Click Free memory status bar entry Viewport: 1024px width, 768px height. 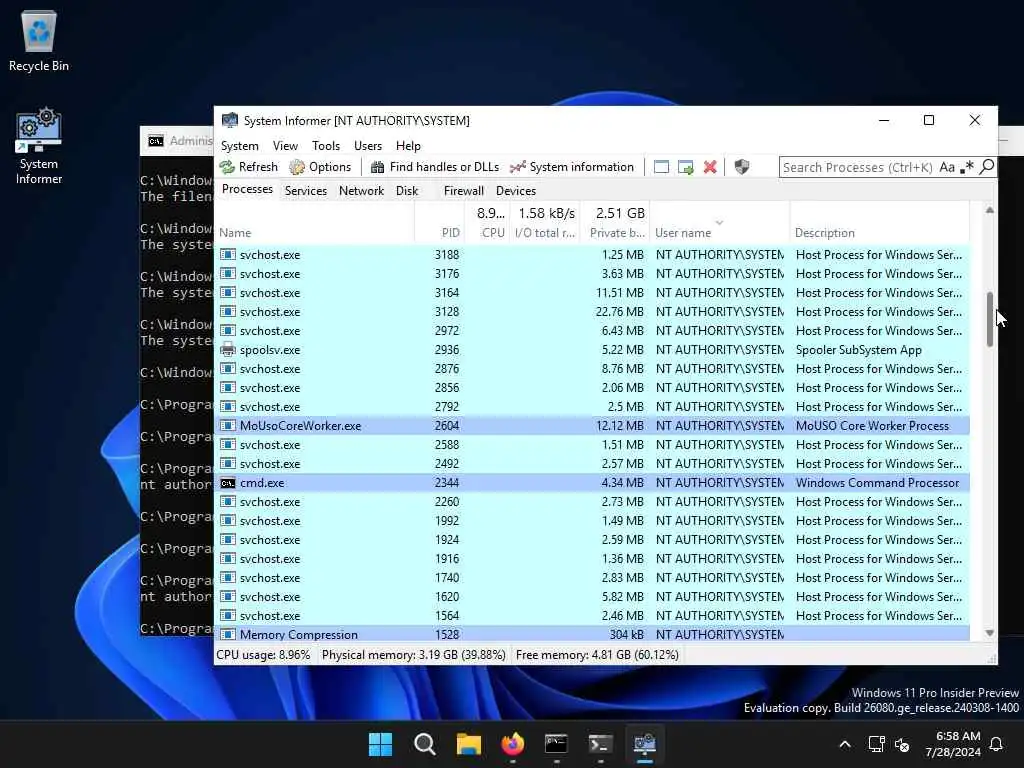(597, 654)
